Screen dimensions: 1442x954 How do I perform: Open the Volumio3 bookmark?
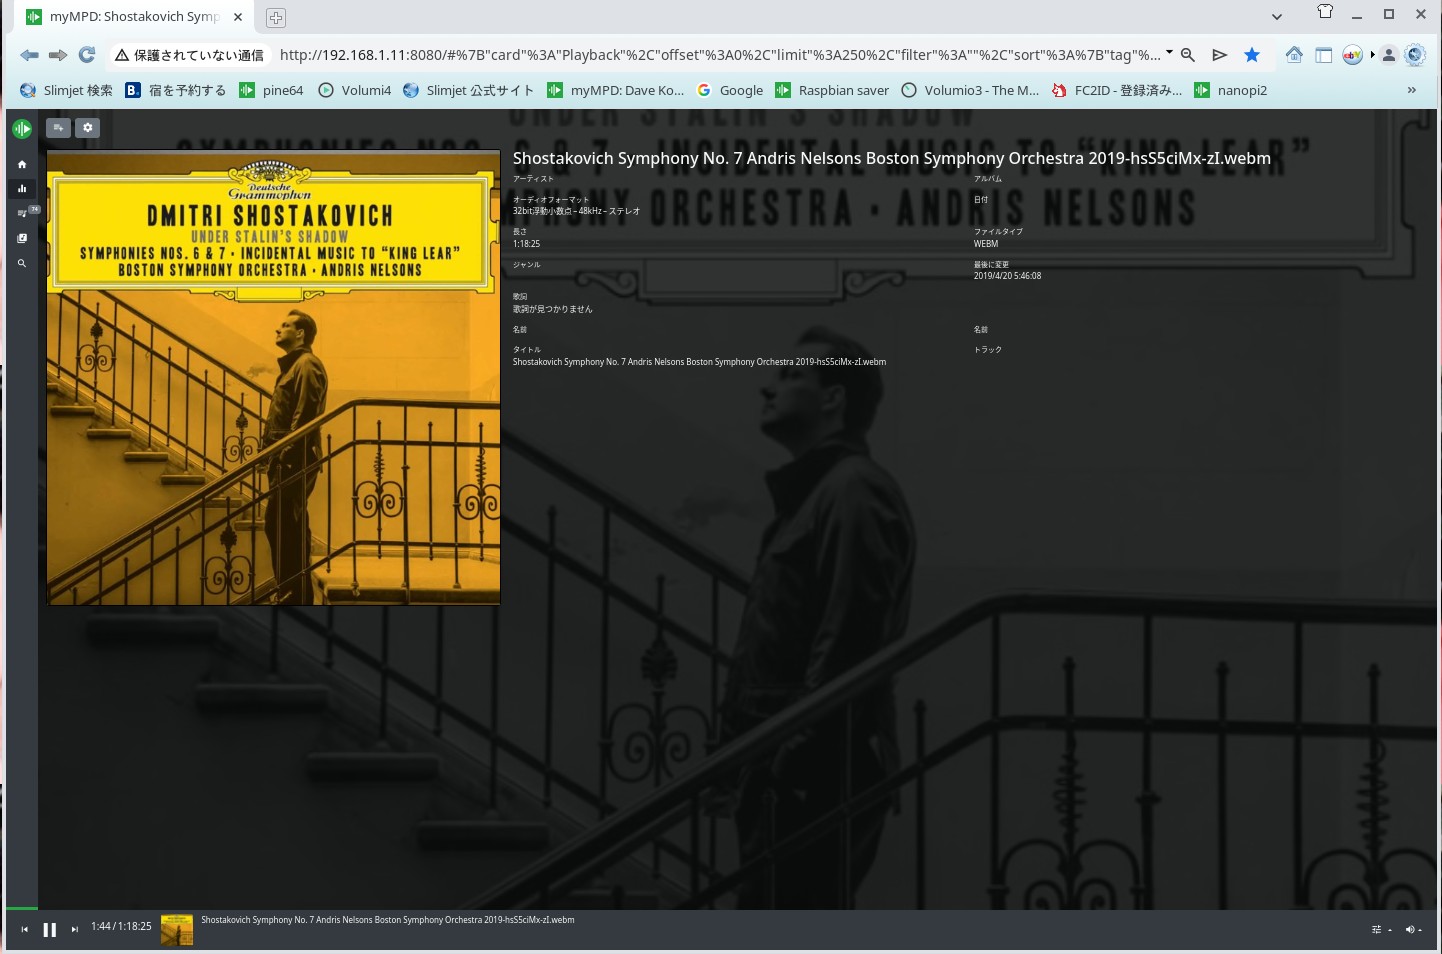tap(970, 90)
